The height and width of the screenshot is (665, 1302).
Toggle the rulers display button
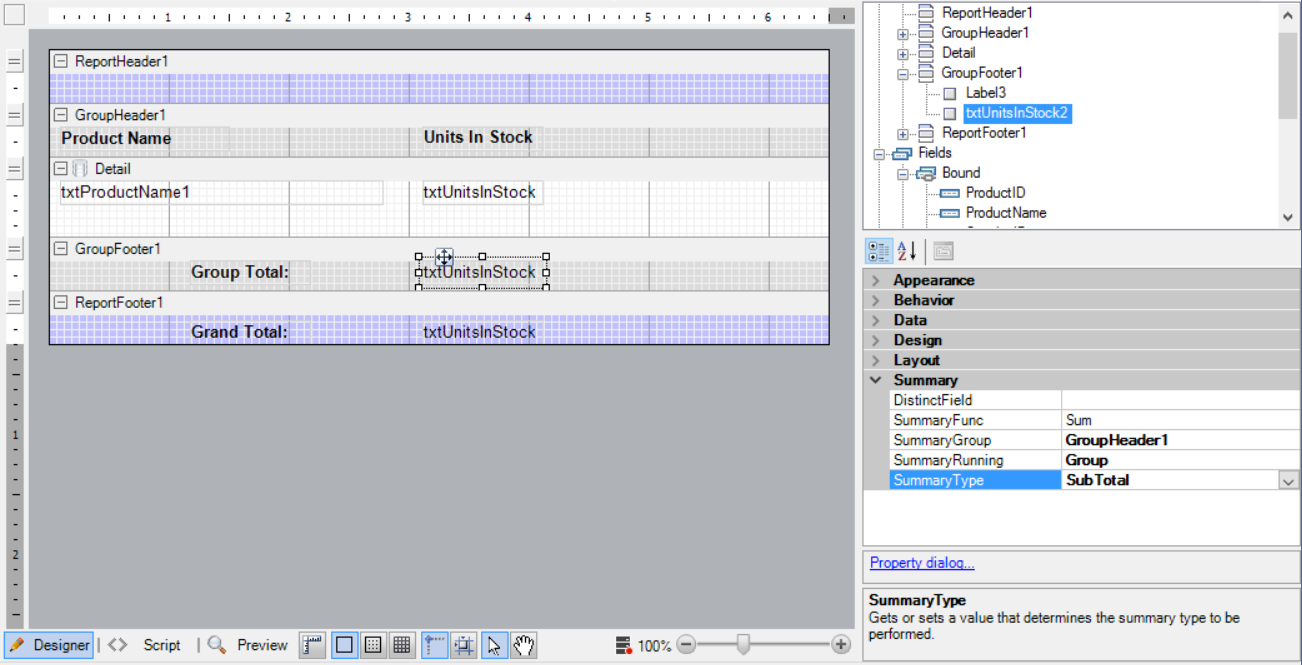[313, 646]
